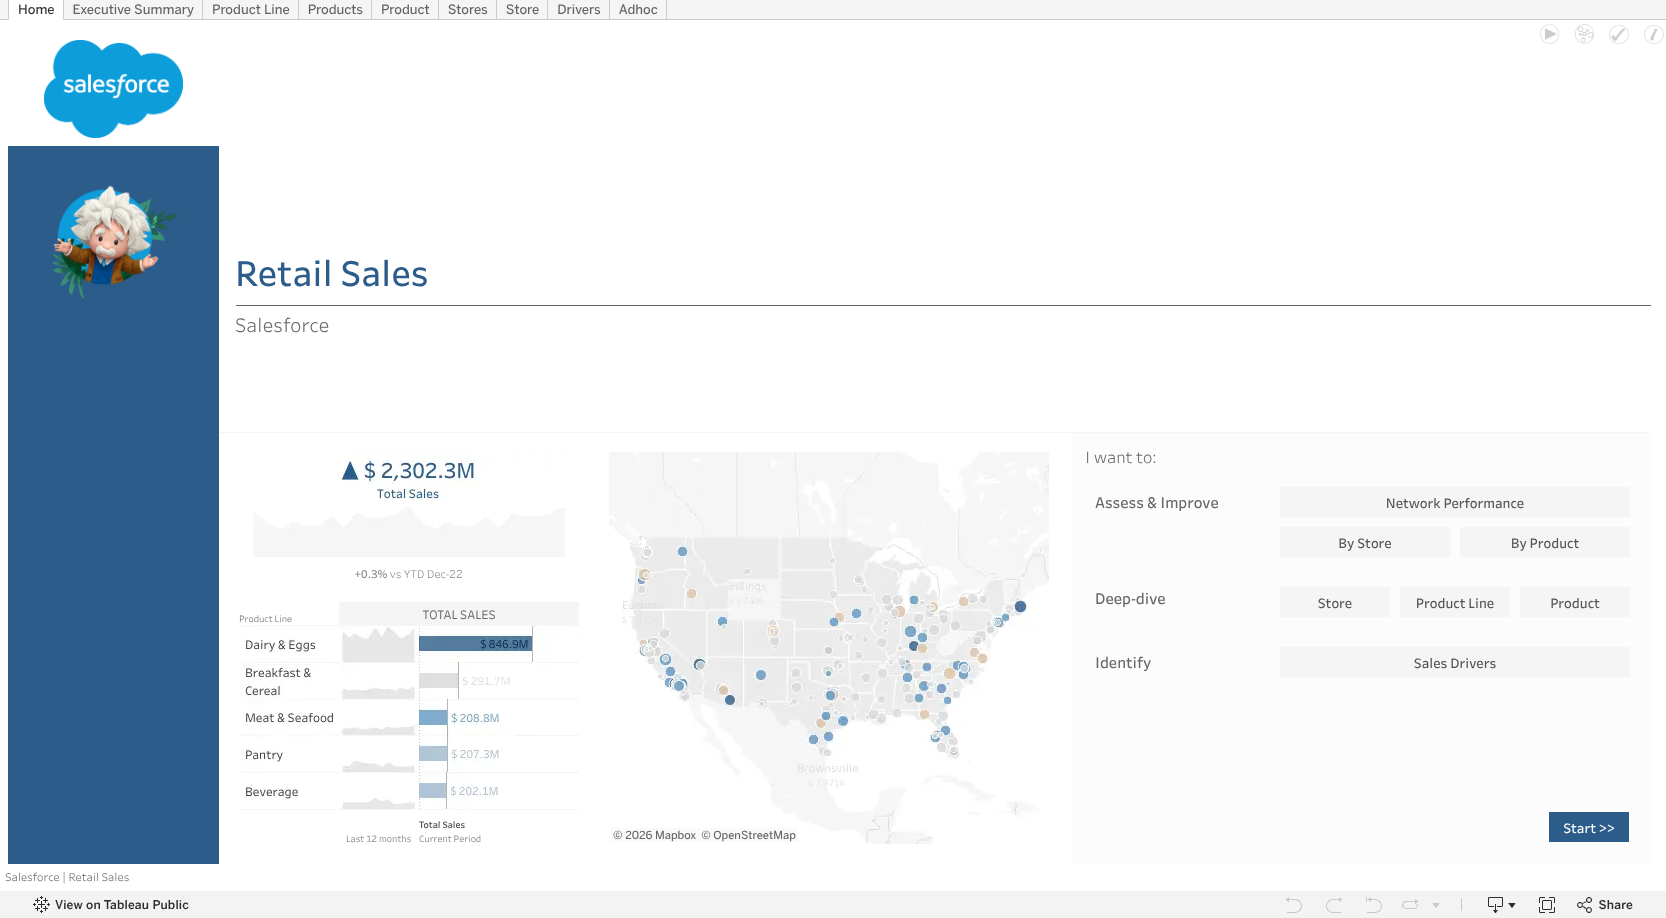Choose the By Store button
This screenshot has width=1666, height=918.
pyautogui.click(x=1364, y=543)
